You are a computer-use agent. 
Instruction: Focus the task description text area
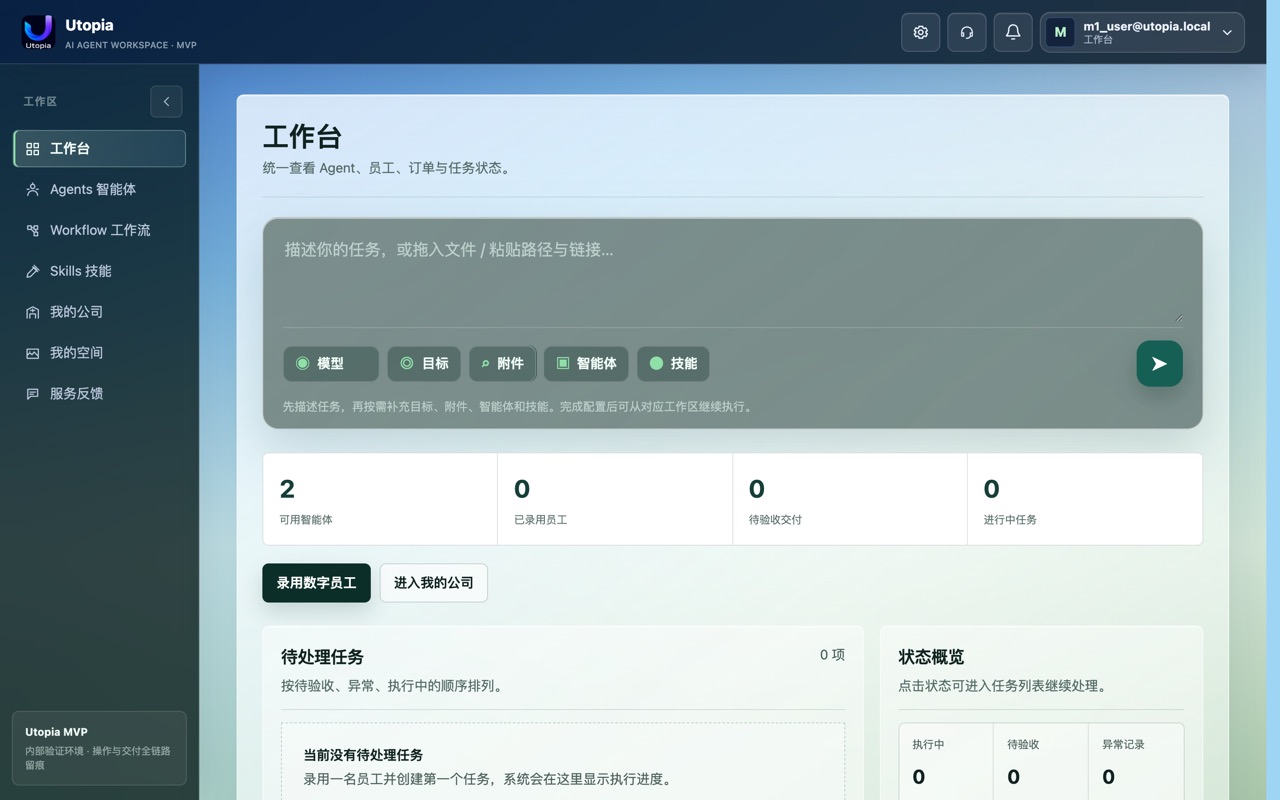tap(733, 280)
